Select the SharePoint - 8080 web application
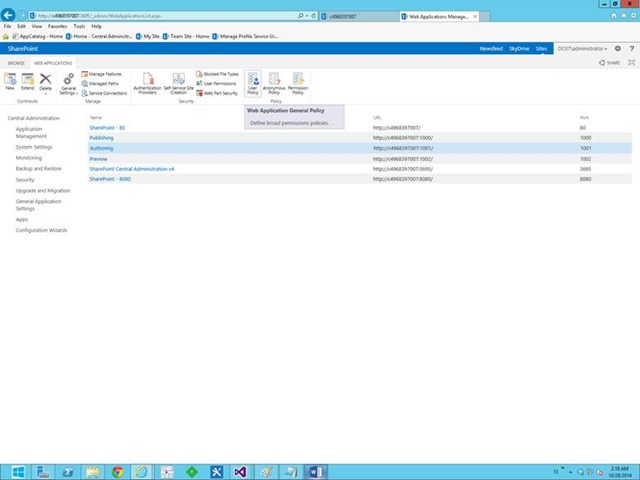Image resolution: width=640 pixels, height=480 pixels. click(110, 179)
